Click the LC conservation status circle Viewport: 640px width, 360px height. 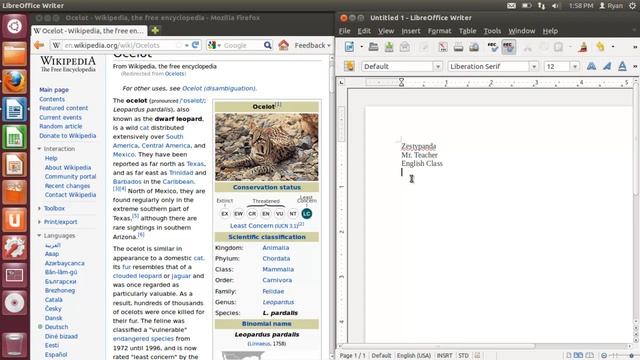(x=307, y=213)
